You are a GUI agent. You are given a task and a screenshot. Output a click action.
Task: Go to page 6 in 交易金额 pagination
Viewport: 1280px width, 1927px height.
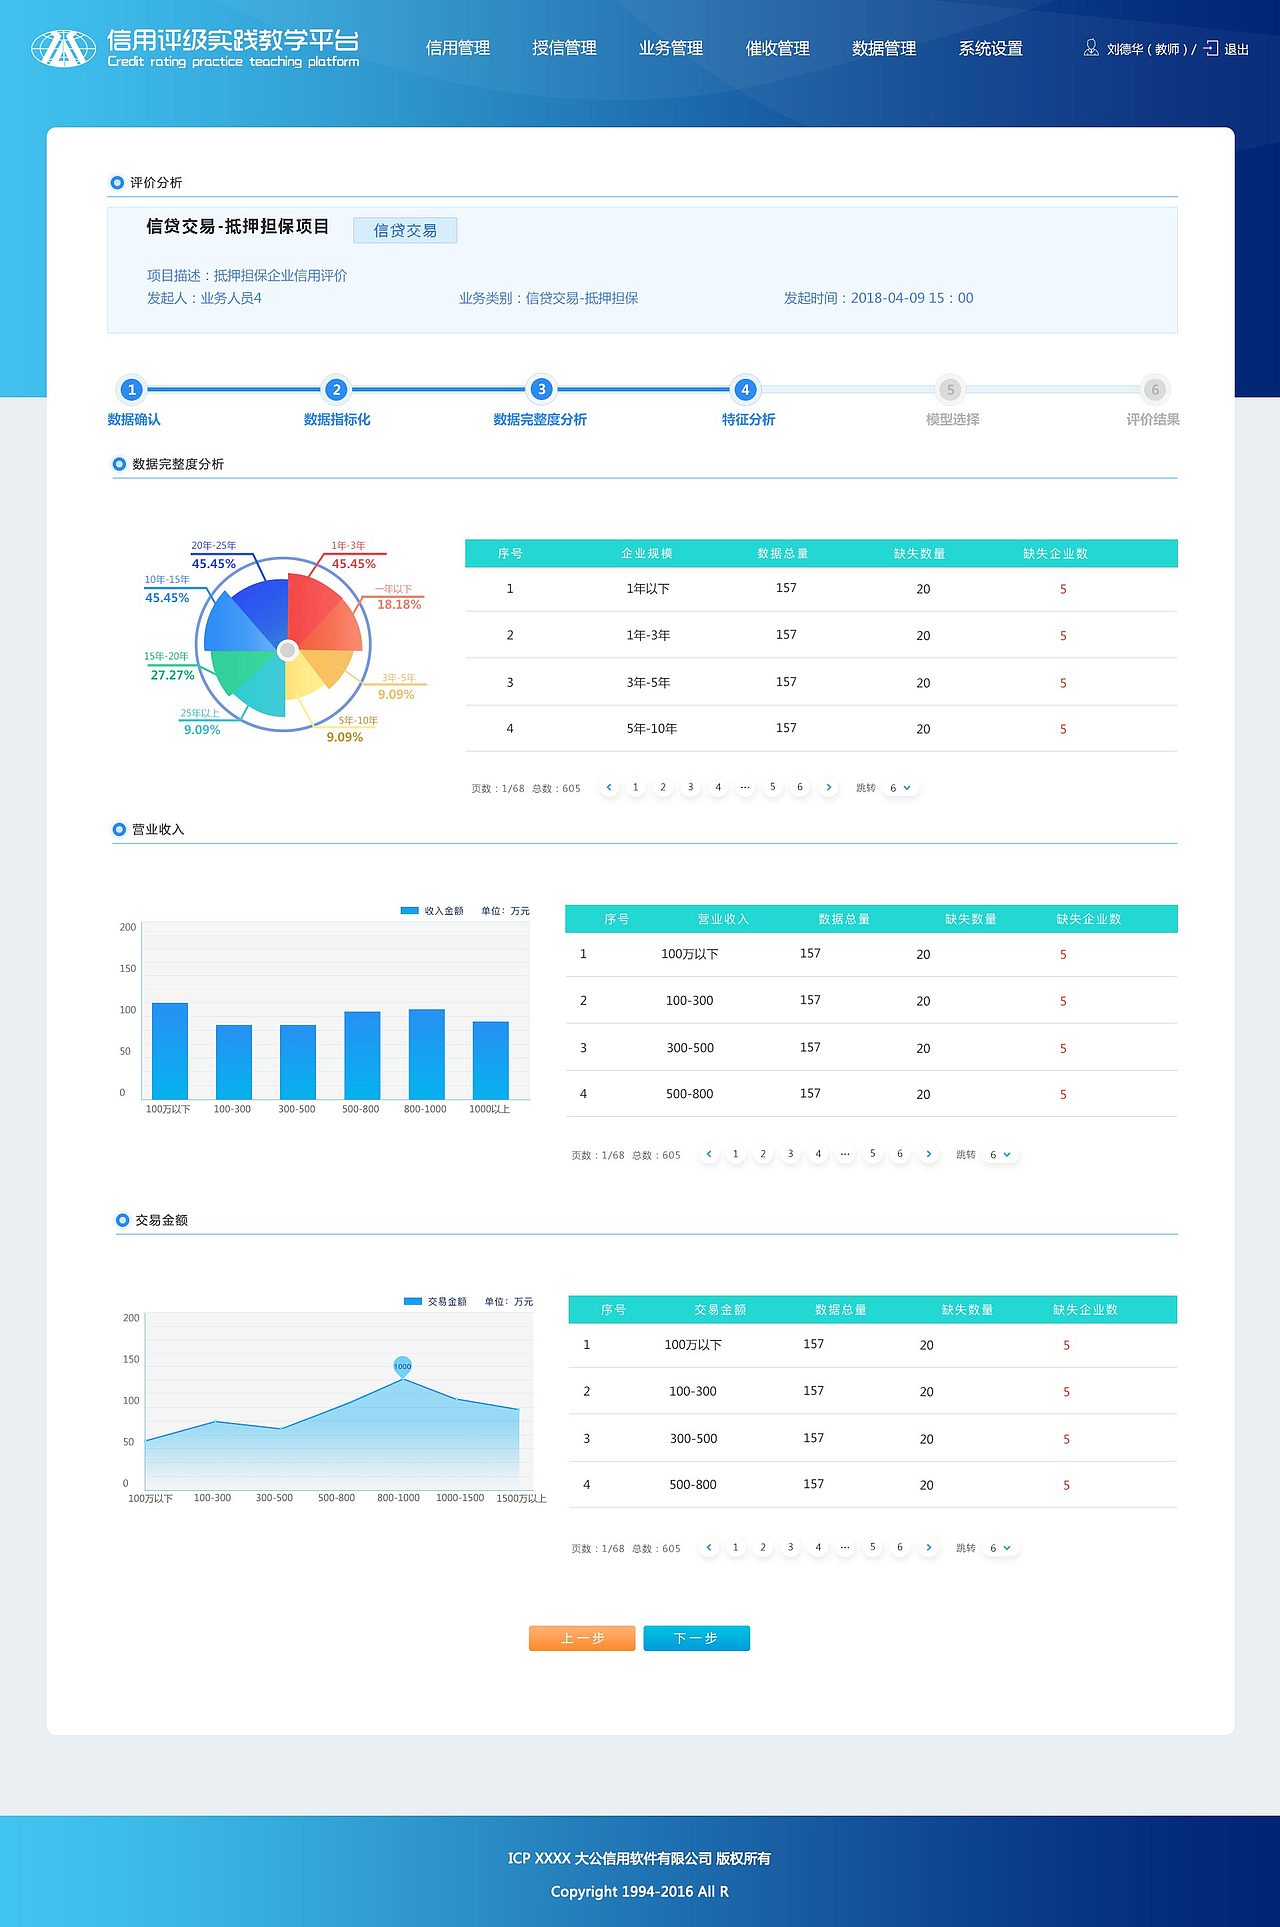(900, 1547)
